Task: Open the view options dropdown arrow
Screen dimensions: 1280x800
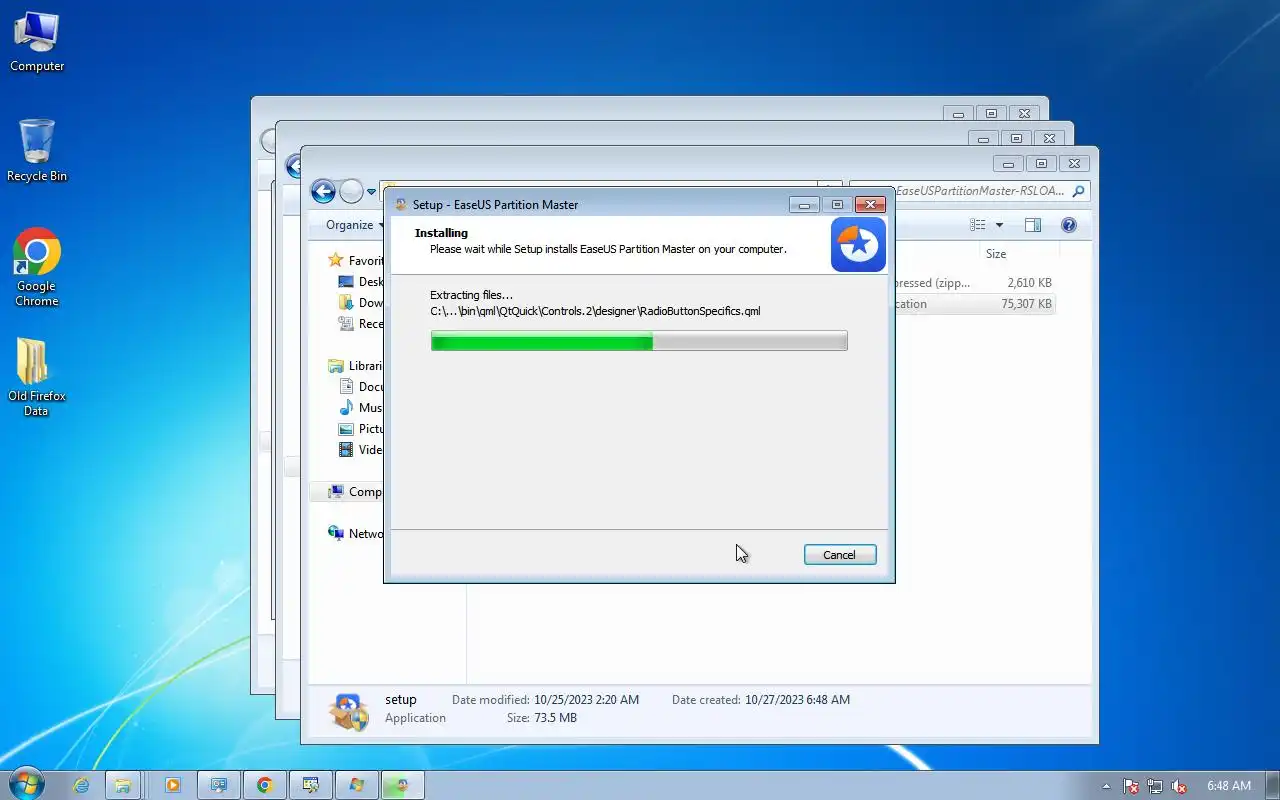Action: (x=999, y=225)
